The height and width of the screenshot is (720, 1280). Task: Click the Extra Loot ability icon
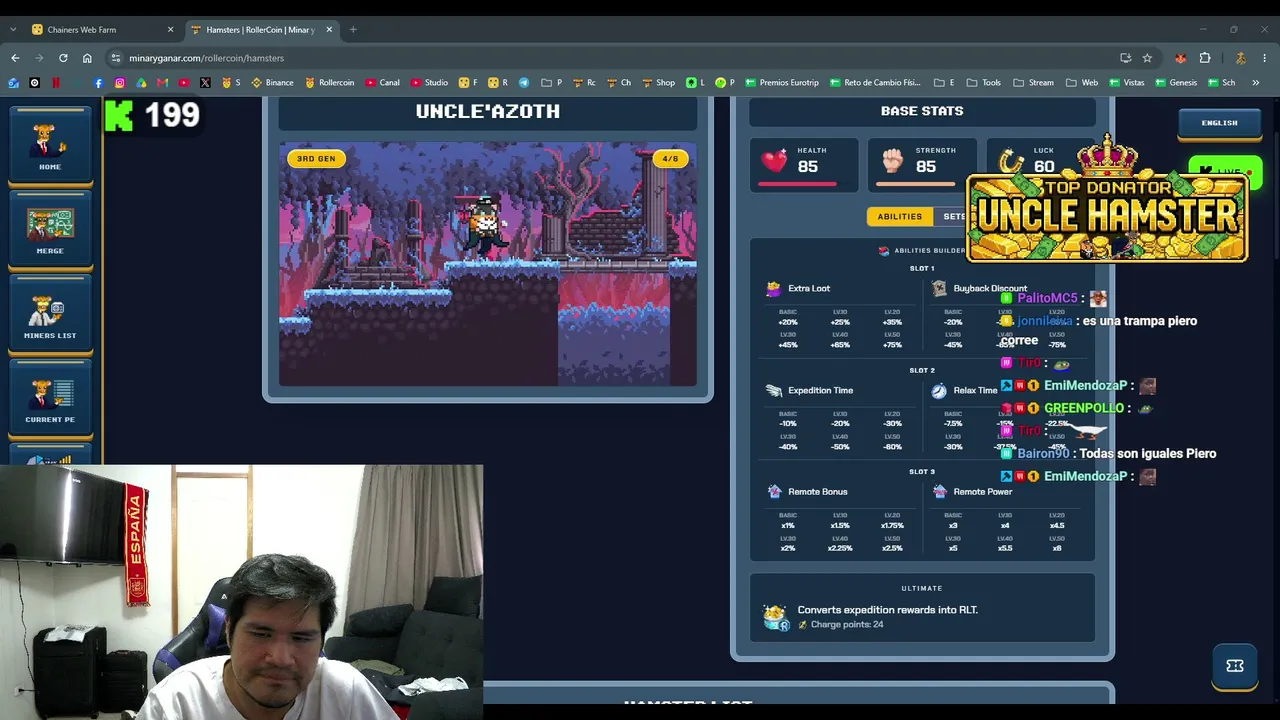[x=773, y=289]
